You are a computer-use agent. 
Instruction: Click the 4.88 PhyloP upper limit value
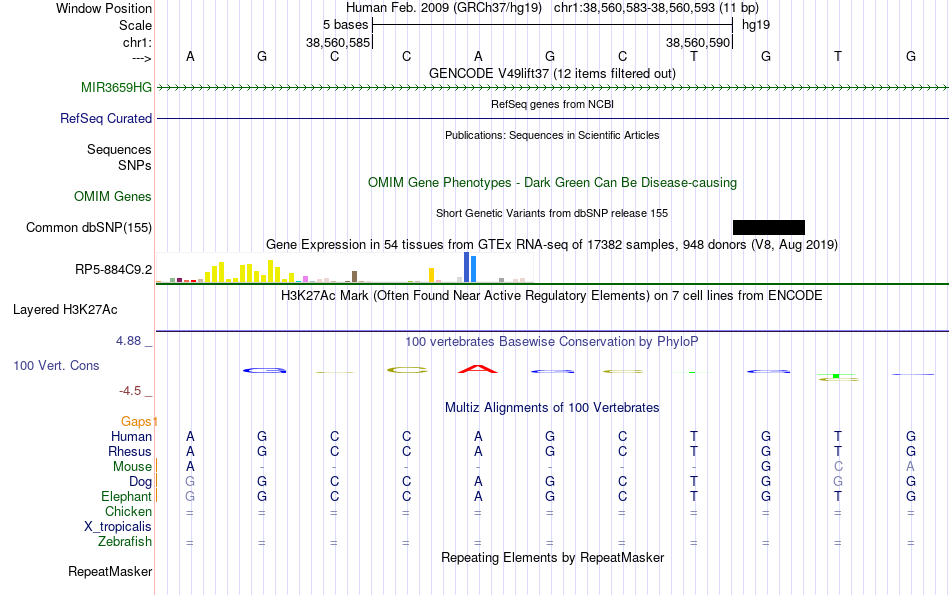click(128, 341)
